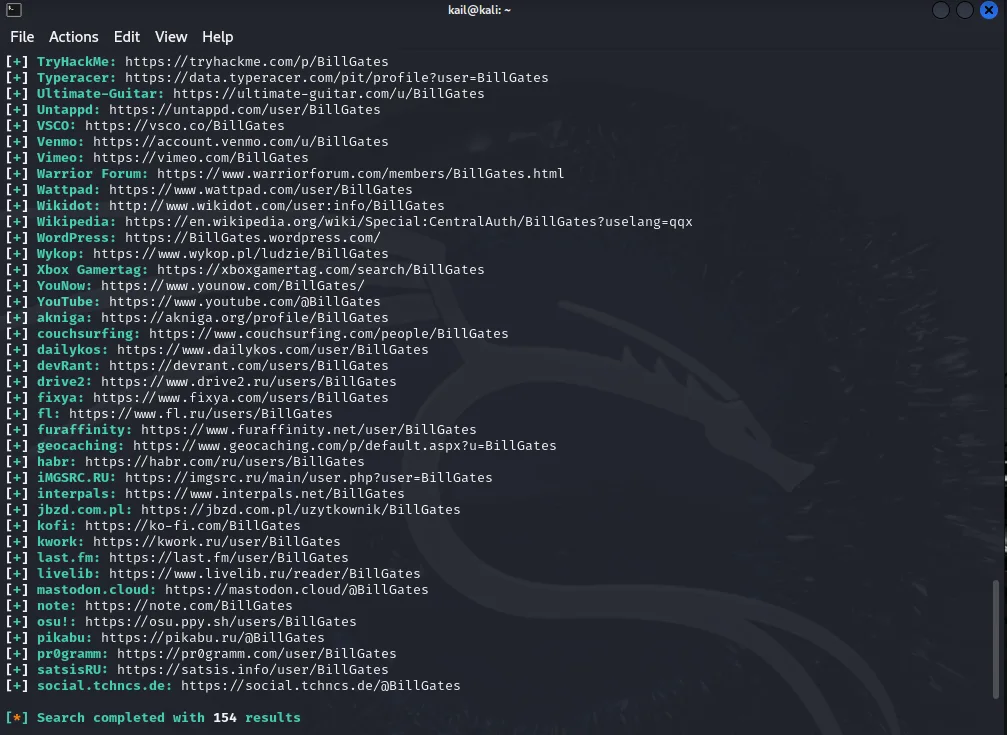Click the 'YouTube:' site label
The height and width of the screenshot is (735, 1007).
point(69,302)
